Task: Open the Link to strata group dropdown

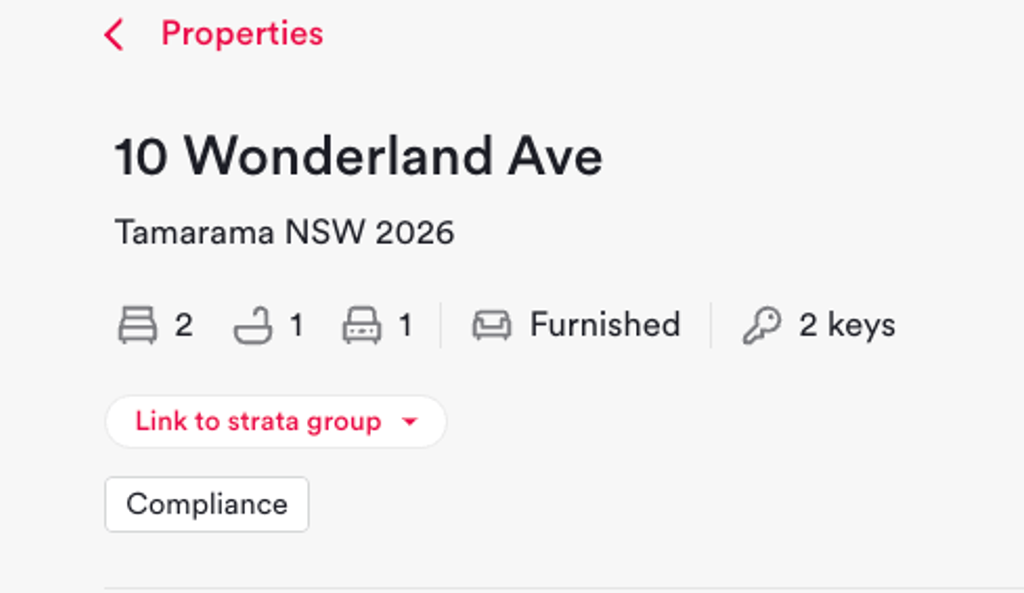Action: pyautogui.click(x=276, y=422)
